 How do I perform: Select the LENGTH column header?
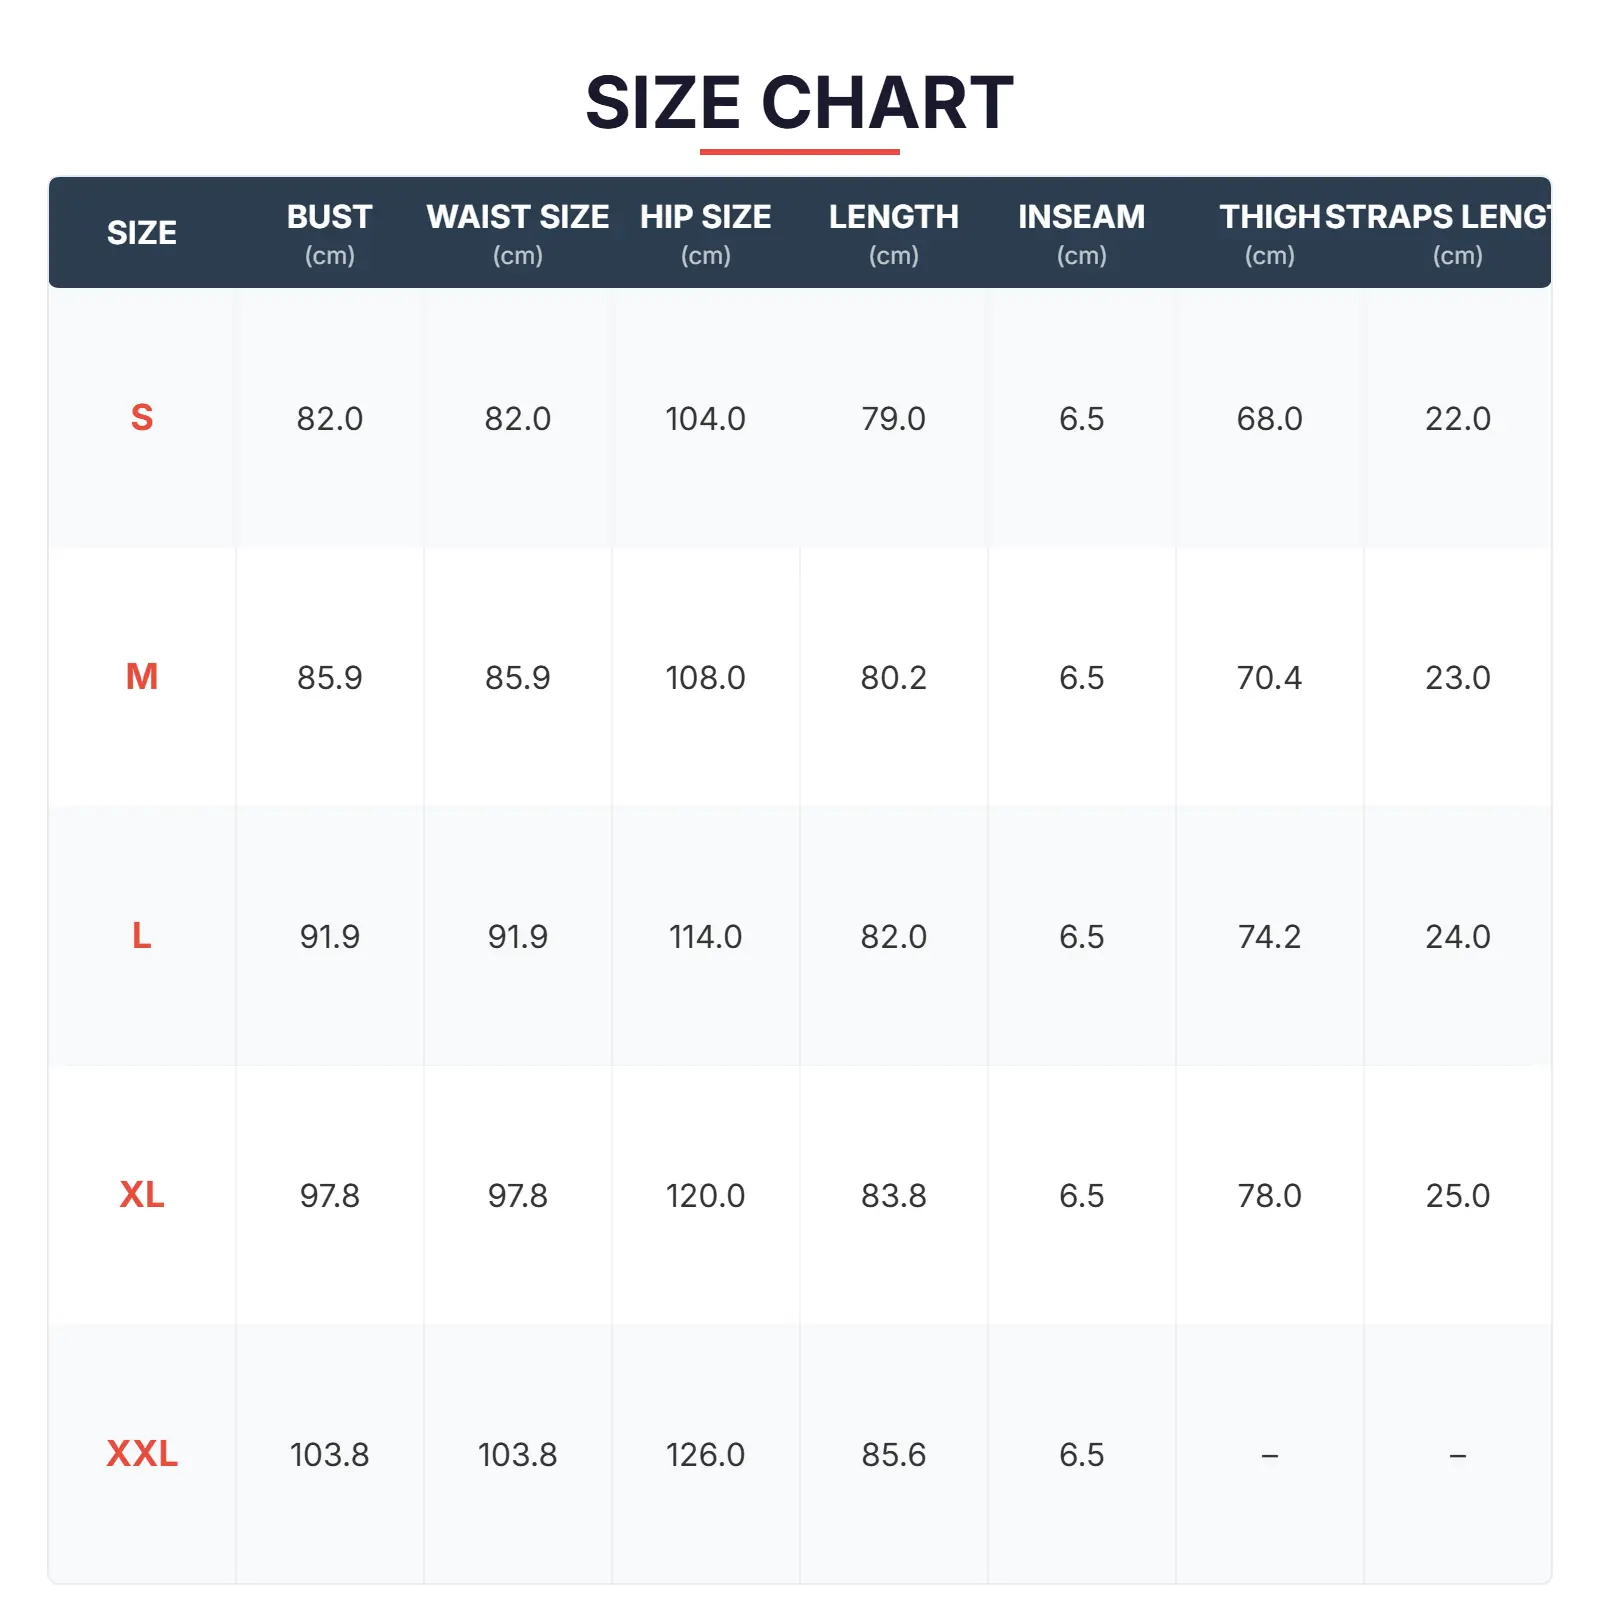(893, 233)
